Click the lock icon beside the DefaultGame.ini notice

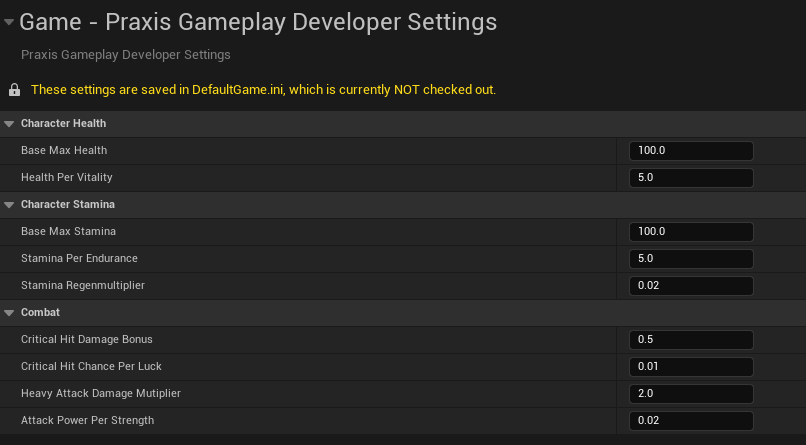click(14, 90)
